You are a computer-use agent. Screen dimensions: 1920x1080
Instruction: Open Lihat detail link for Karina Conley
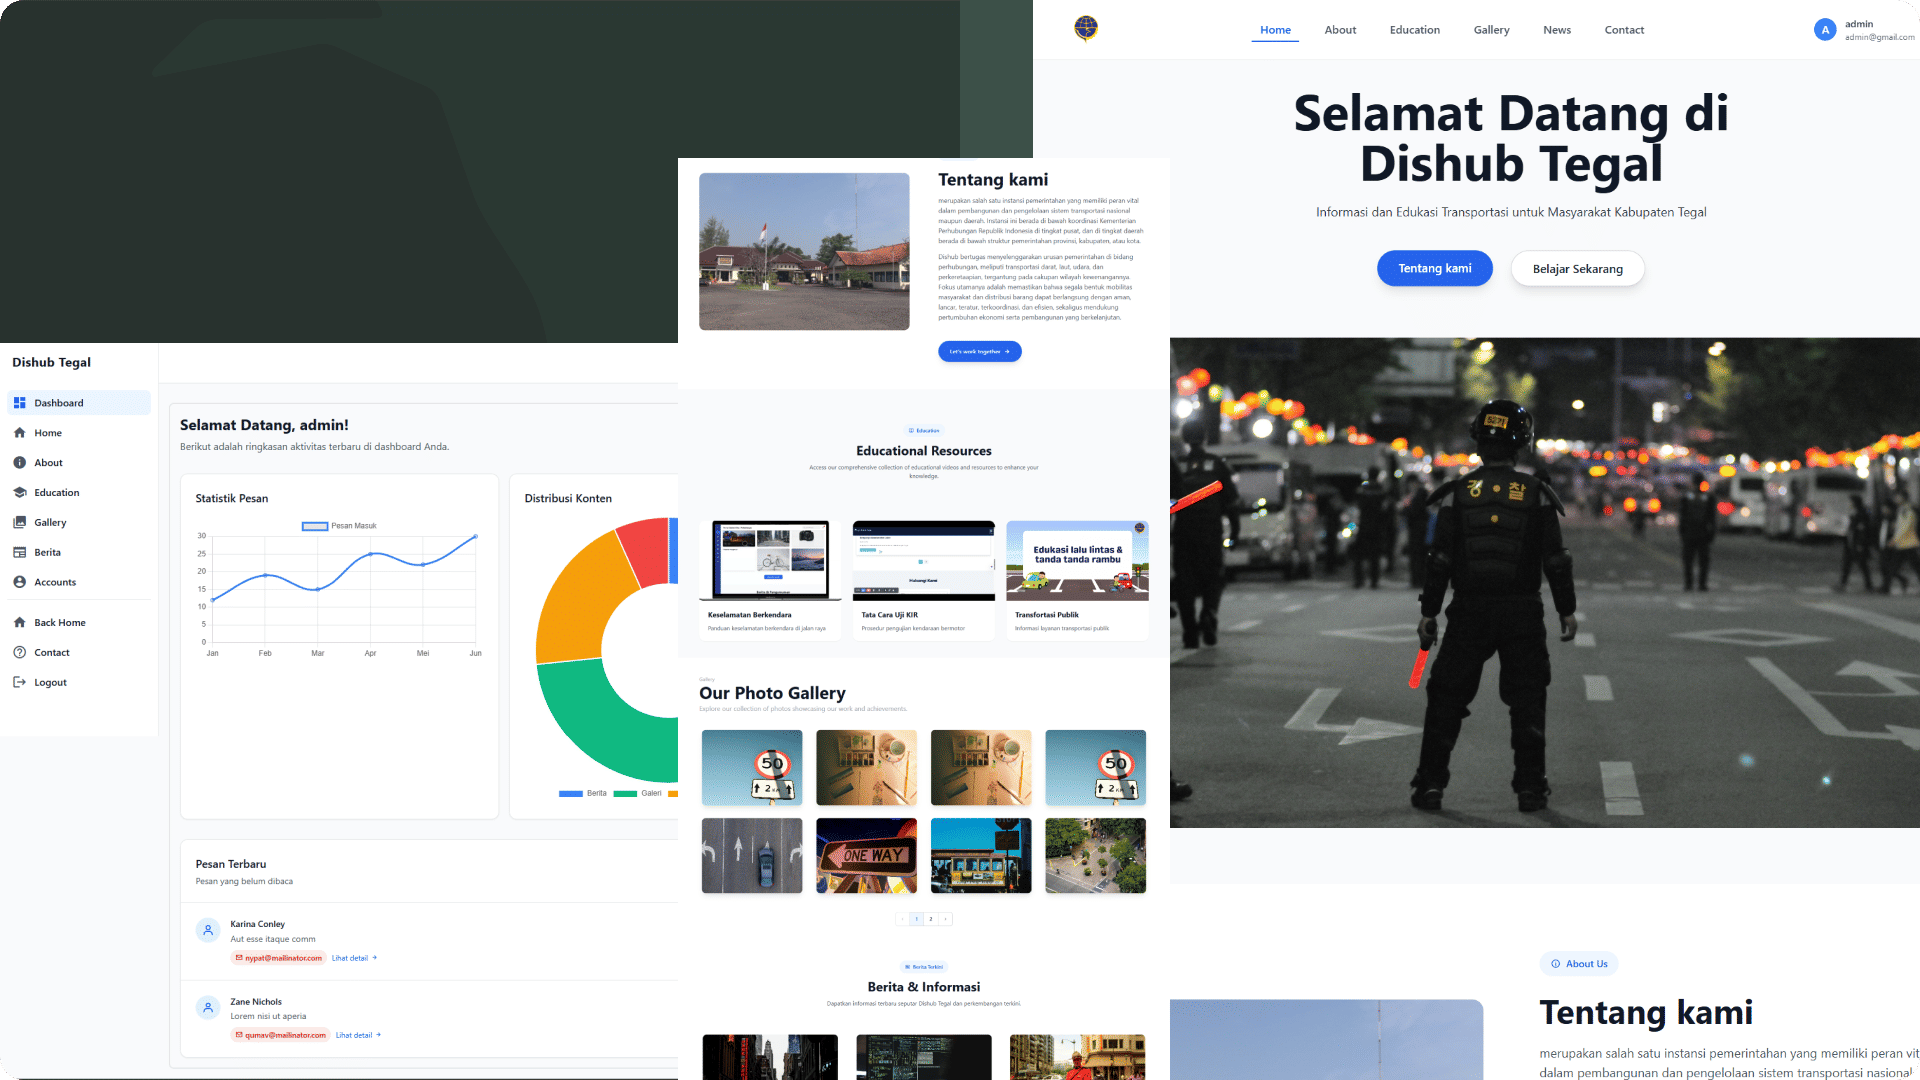point(354,959)
